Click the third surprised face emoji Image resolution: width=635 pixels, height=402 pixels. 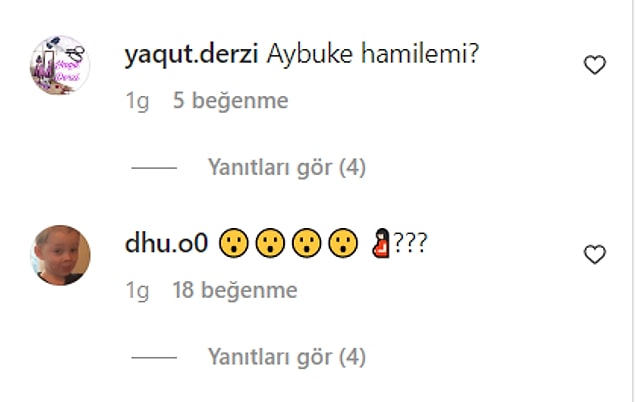307,243
